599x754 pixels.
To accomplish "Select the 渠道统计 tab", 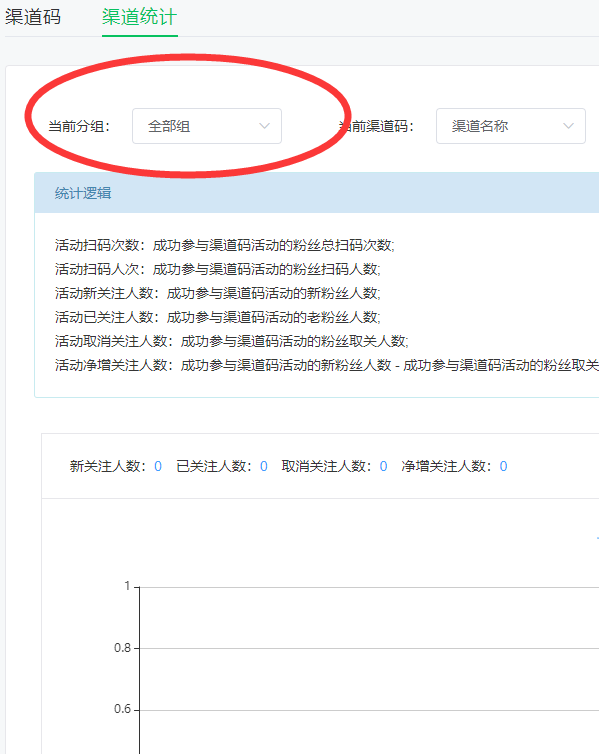I will (x=139, y=17).
